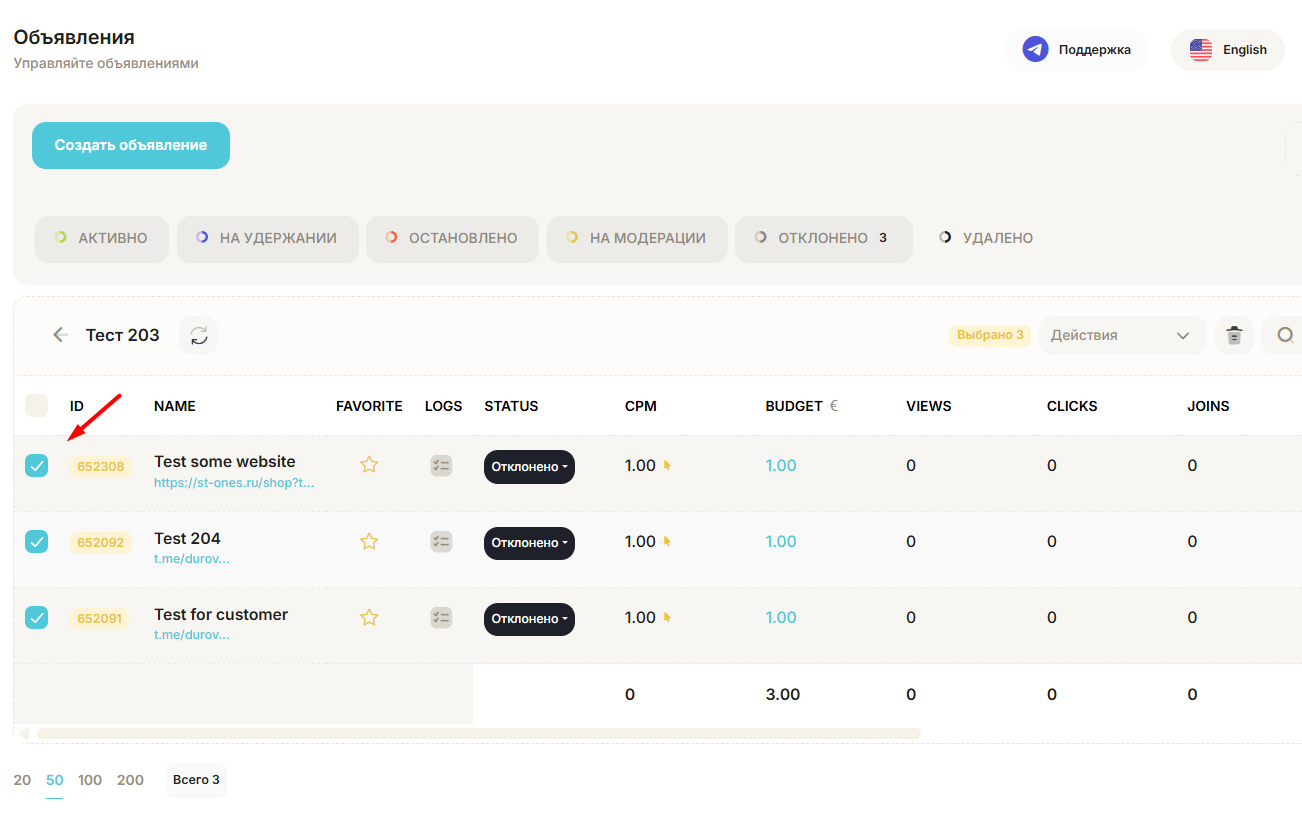Open the English language selector
1302x819 pixels.
tap(1227, 50)
